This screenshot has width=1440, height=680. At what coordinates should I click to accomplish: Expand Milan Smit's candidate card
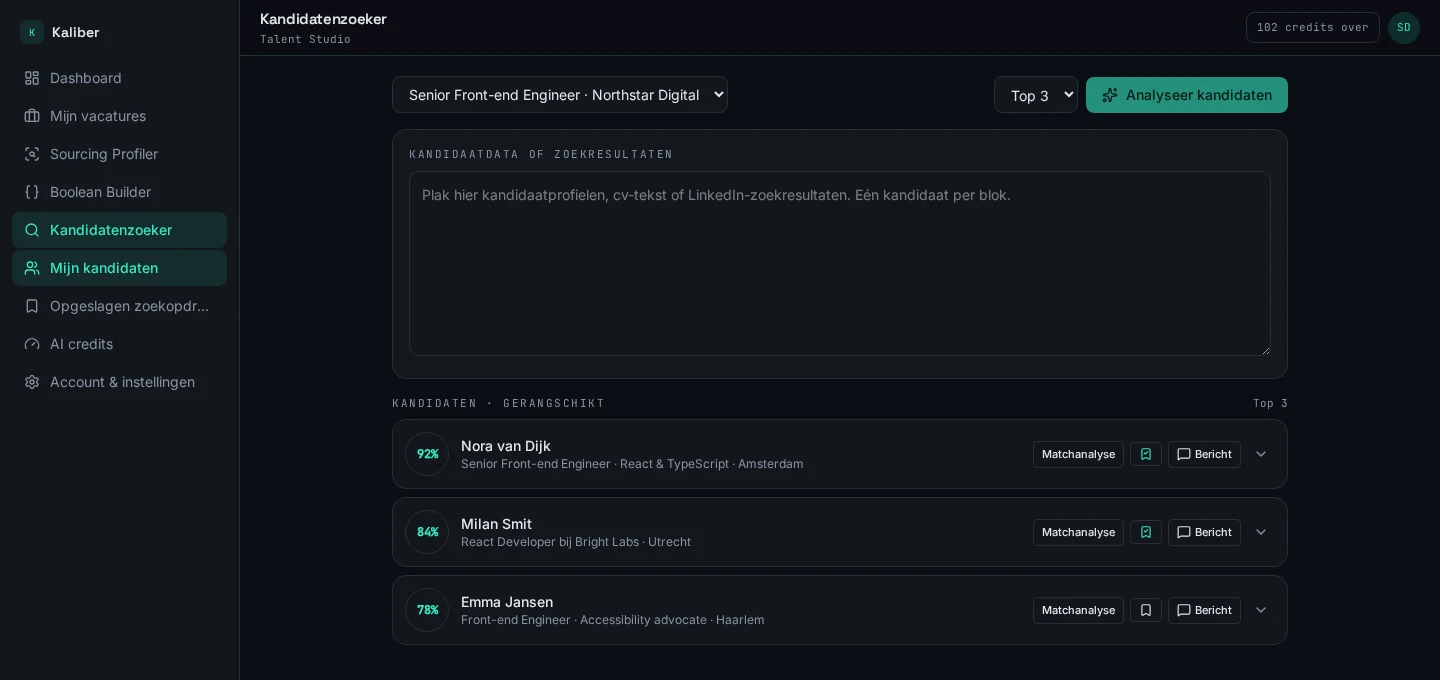[x=1261, y=532]
